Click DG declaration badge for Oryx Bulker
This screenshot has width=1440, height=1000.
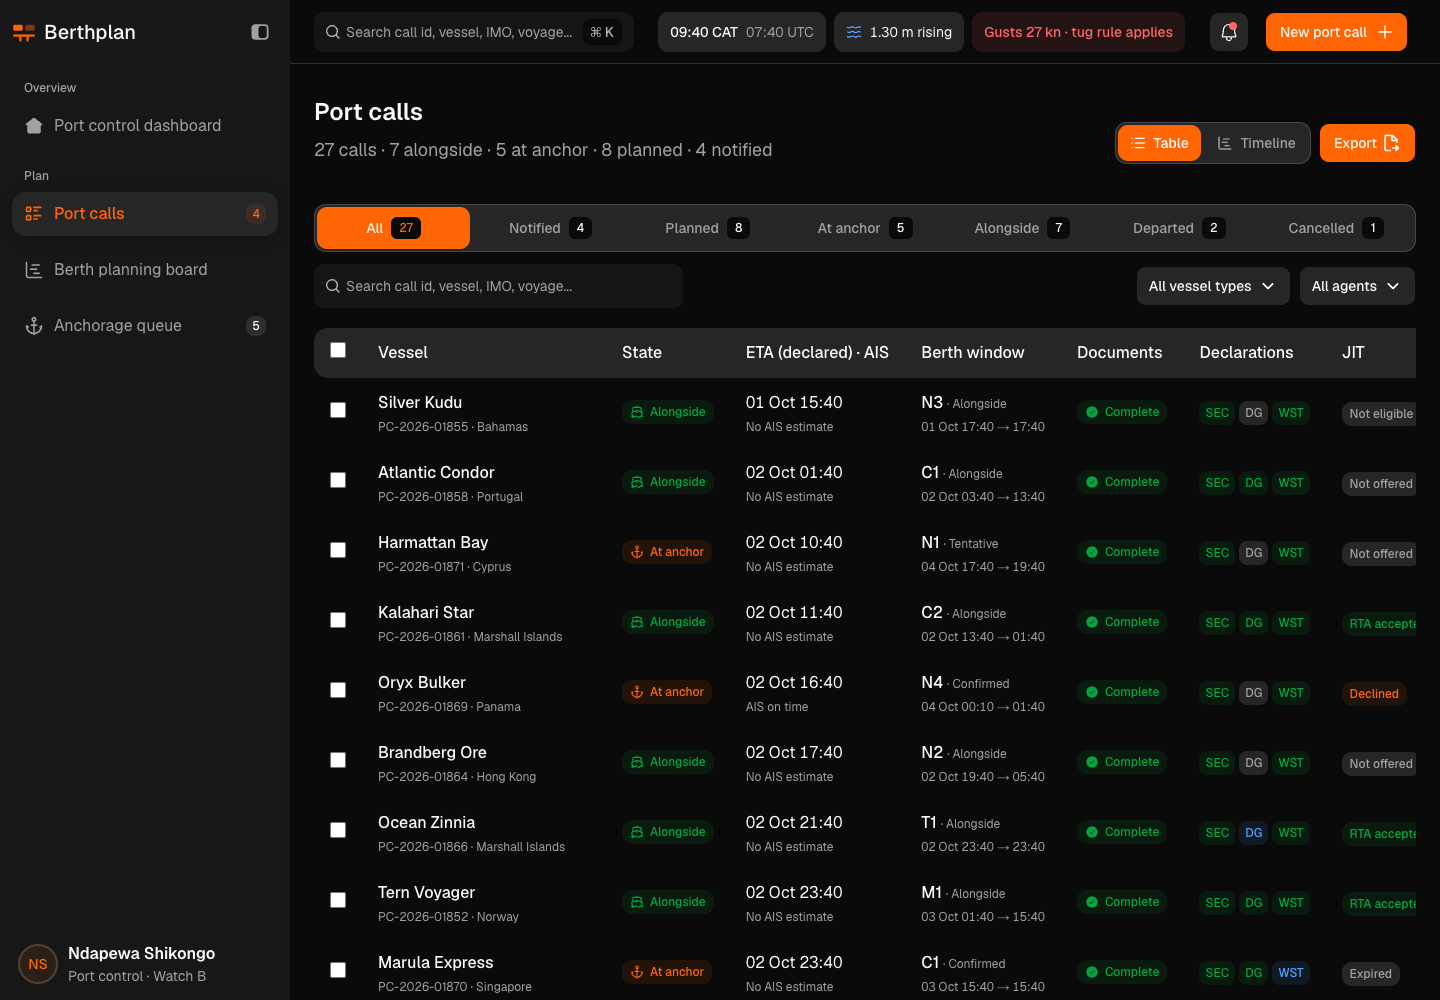(1254, 693)
